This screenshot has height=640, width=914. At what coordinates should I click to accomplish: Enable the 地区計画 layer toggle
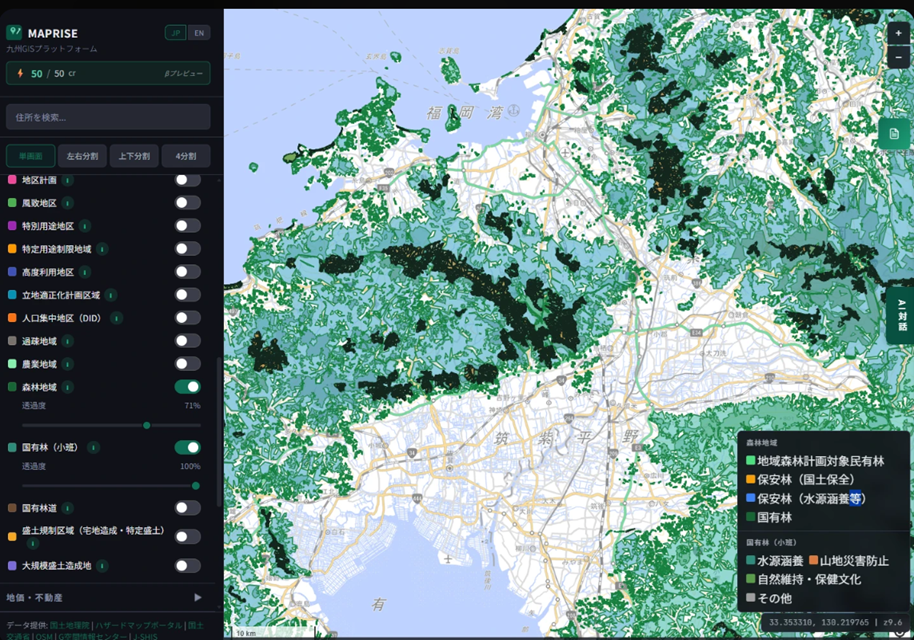click(188, 180)
